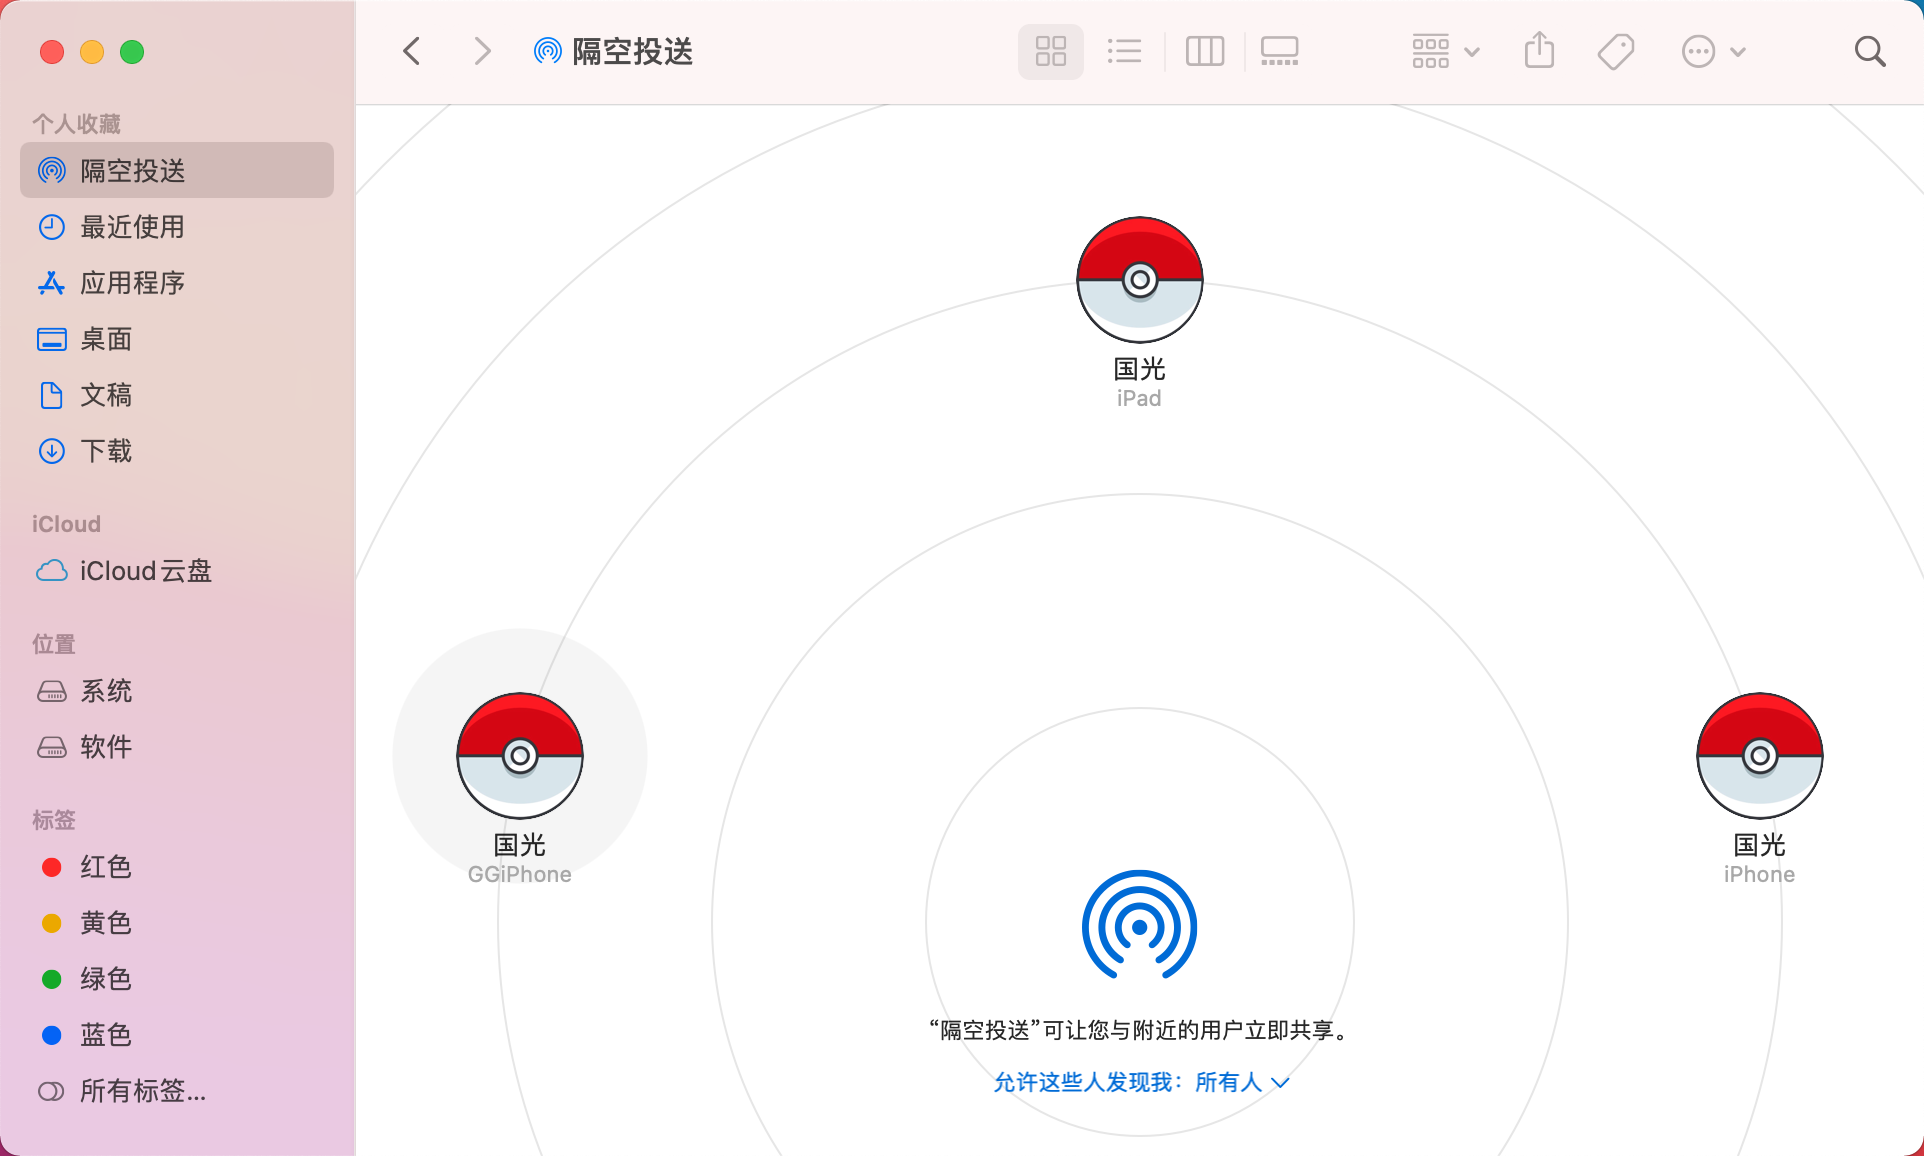Switch to list view
Image resolution: width=1924 pixels, height=1156 pixels.
click(1124, 51)
